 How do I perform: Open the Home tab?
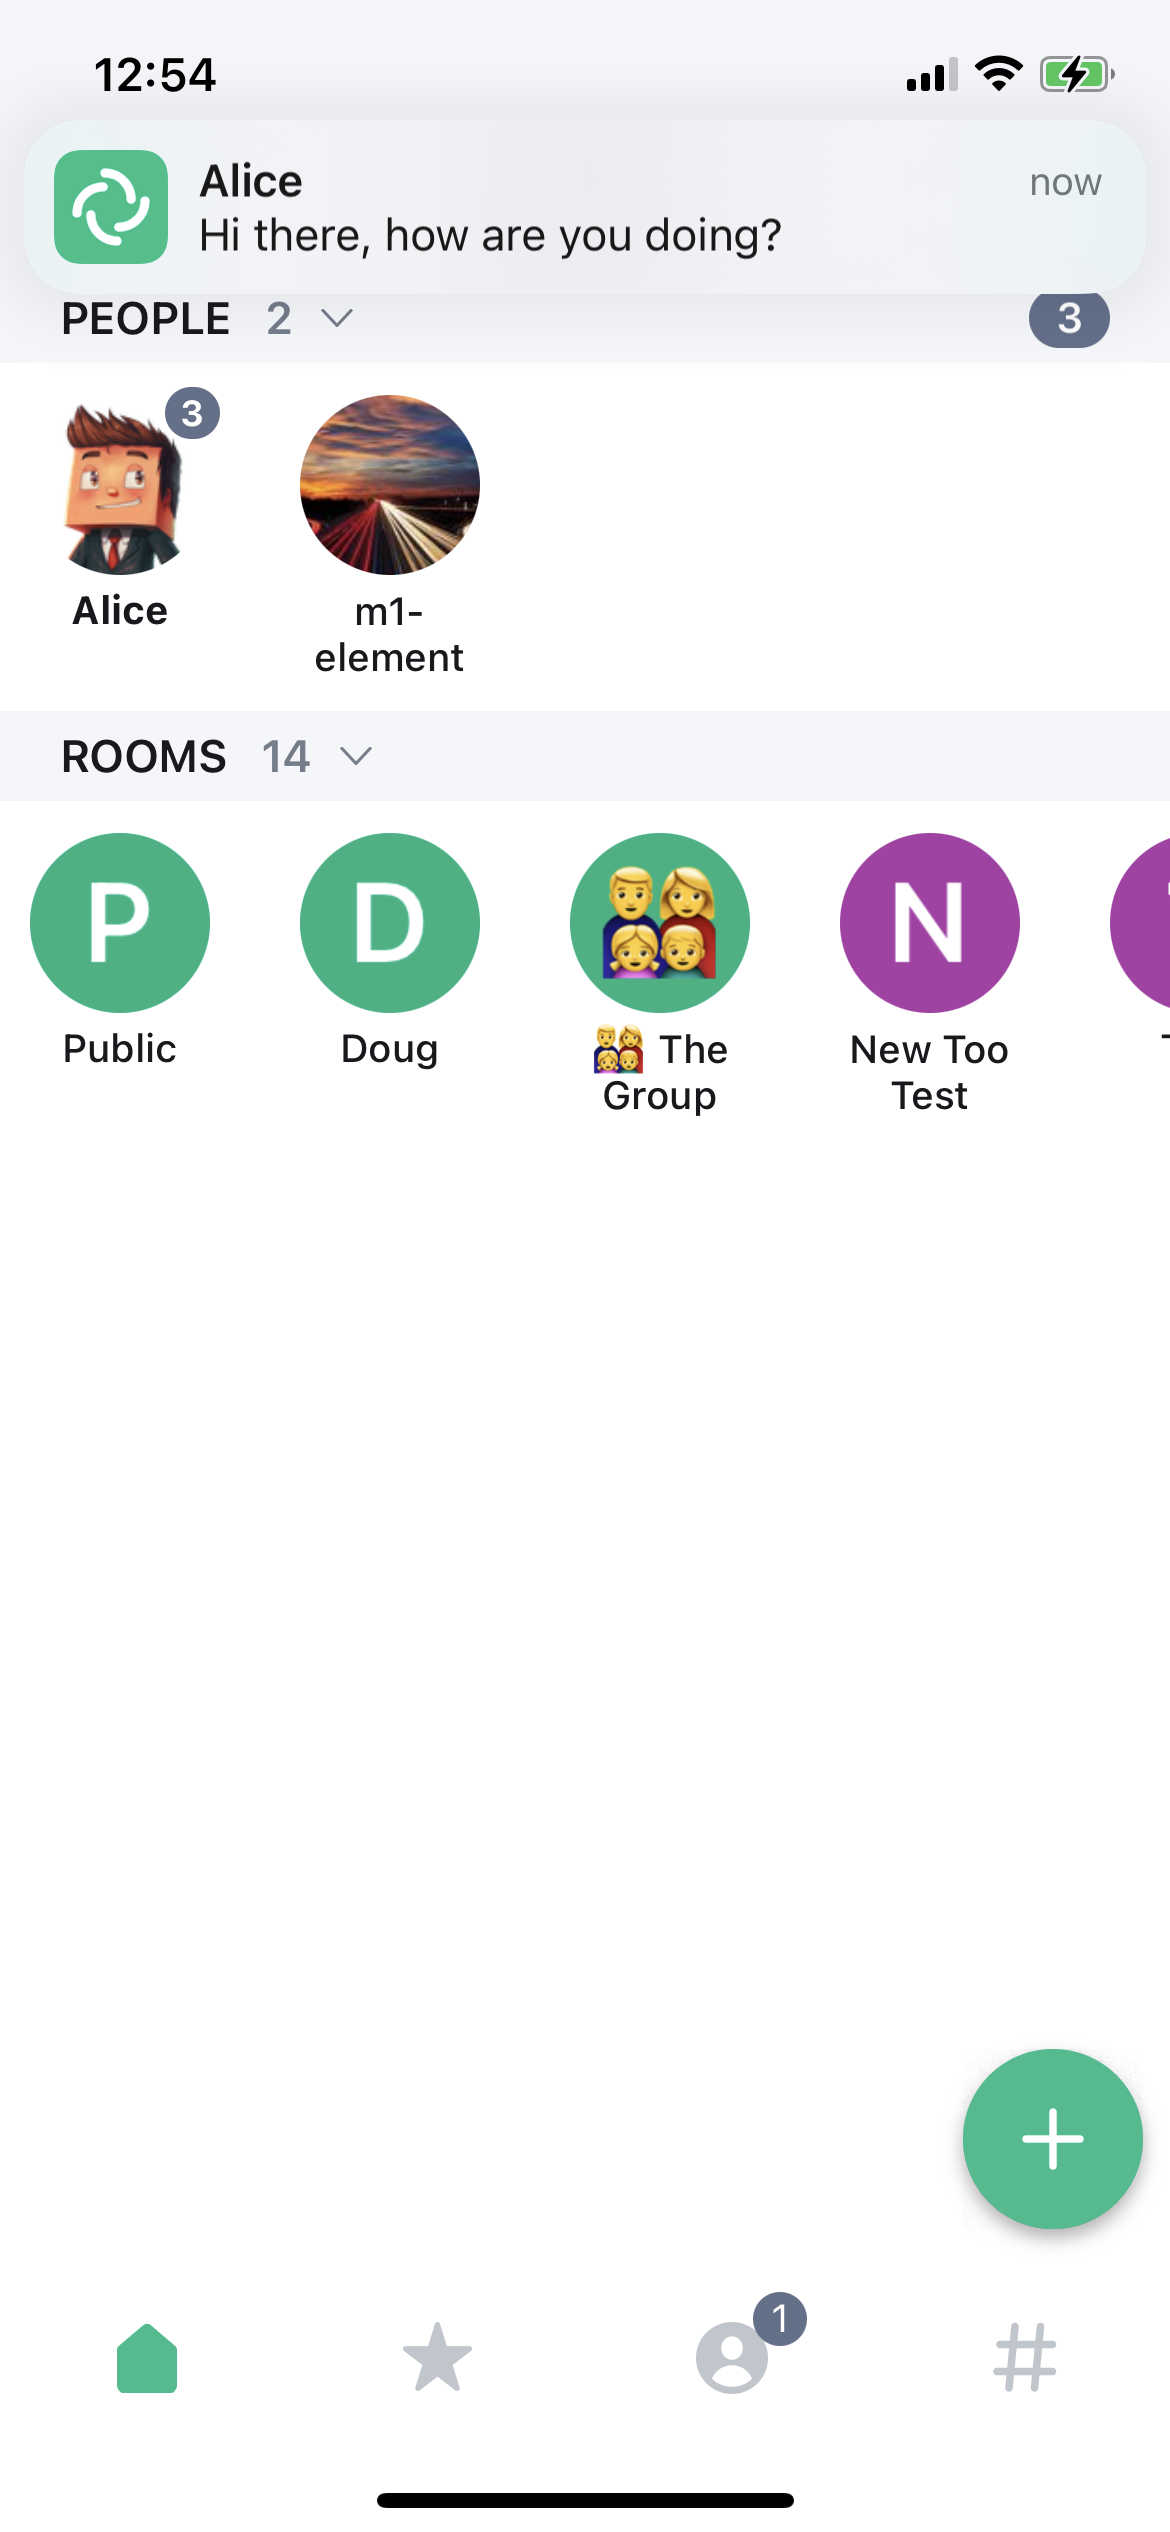(x=147, y=2358)
